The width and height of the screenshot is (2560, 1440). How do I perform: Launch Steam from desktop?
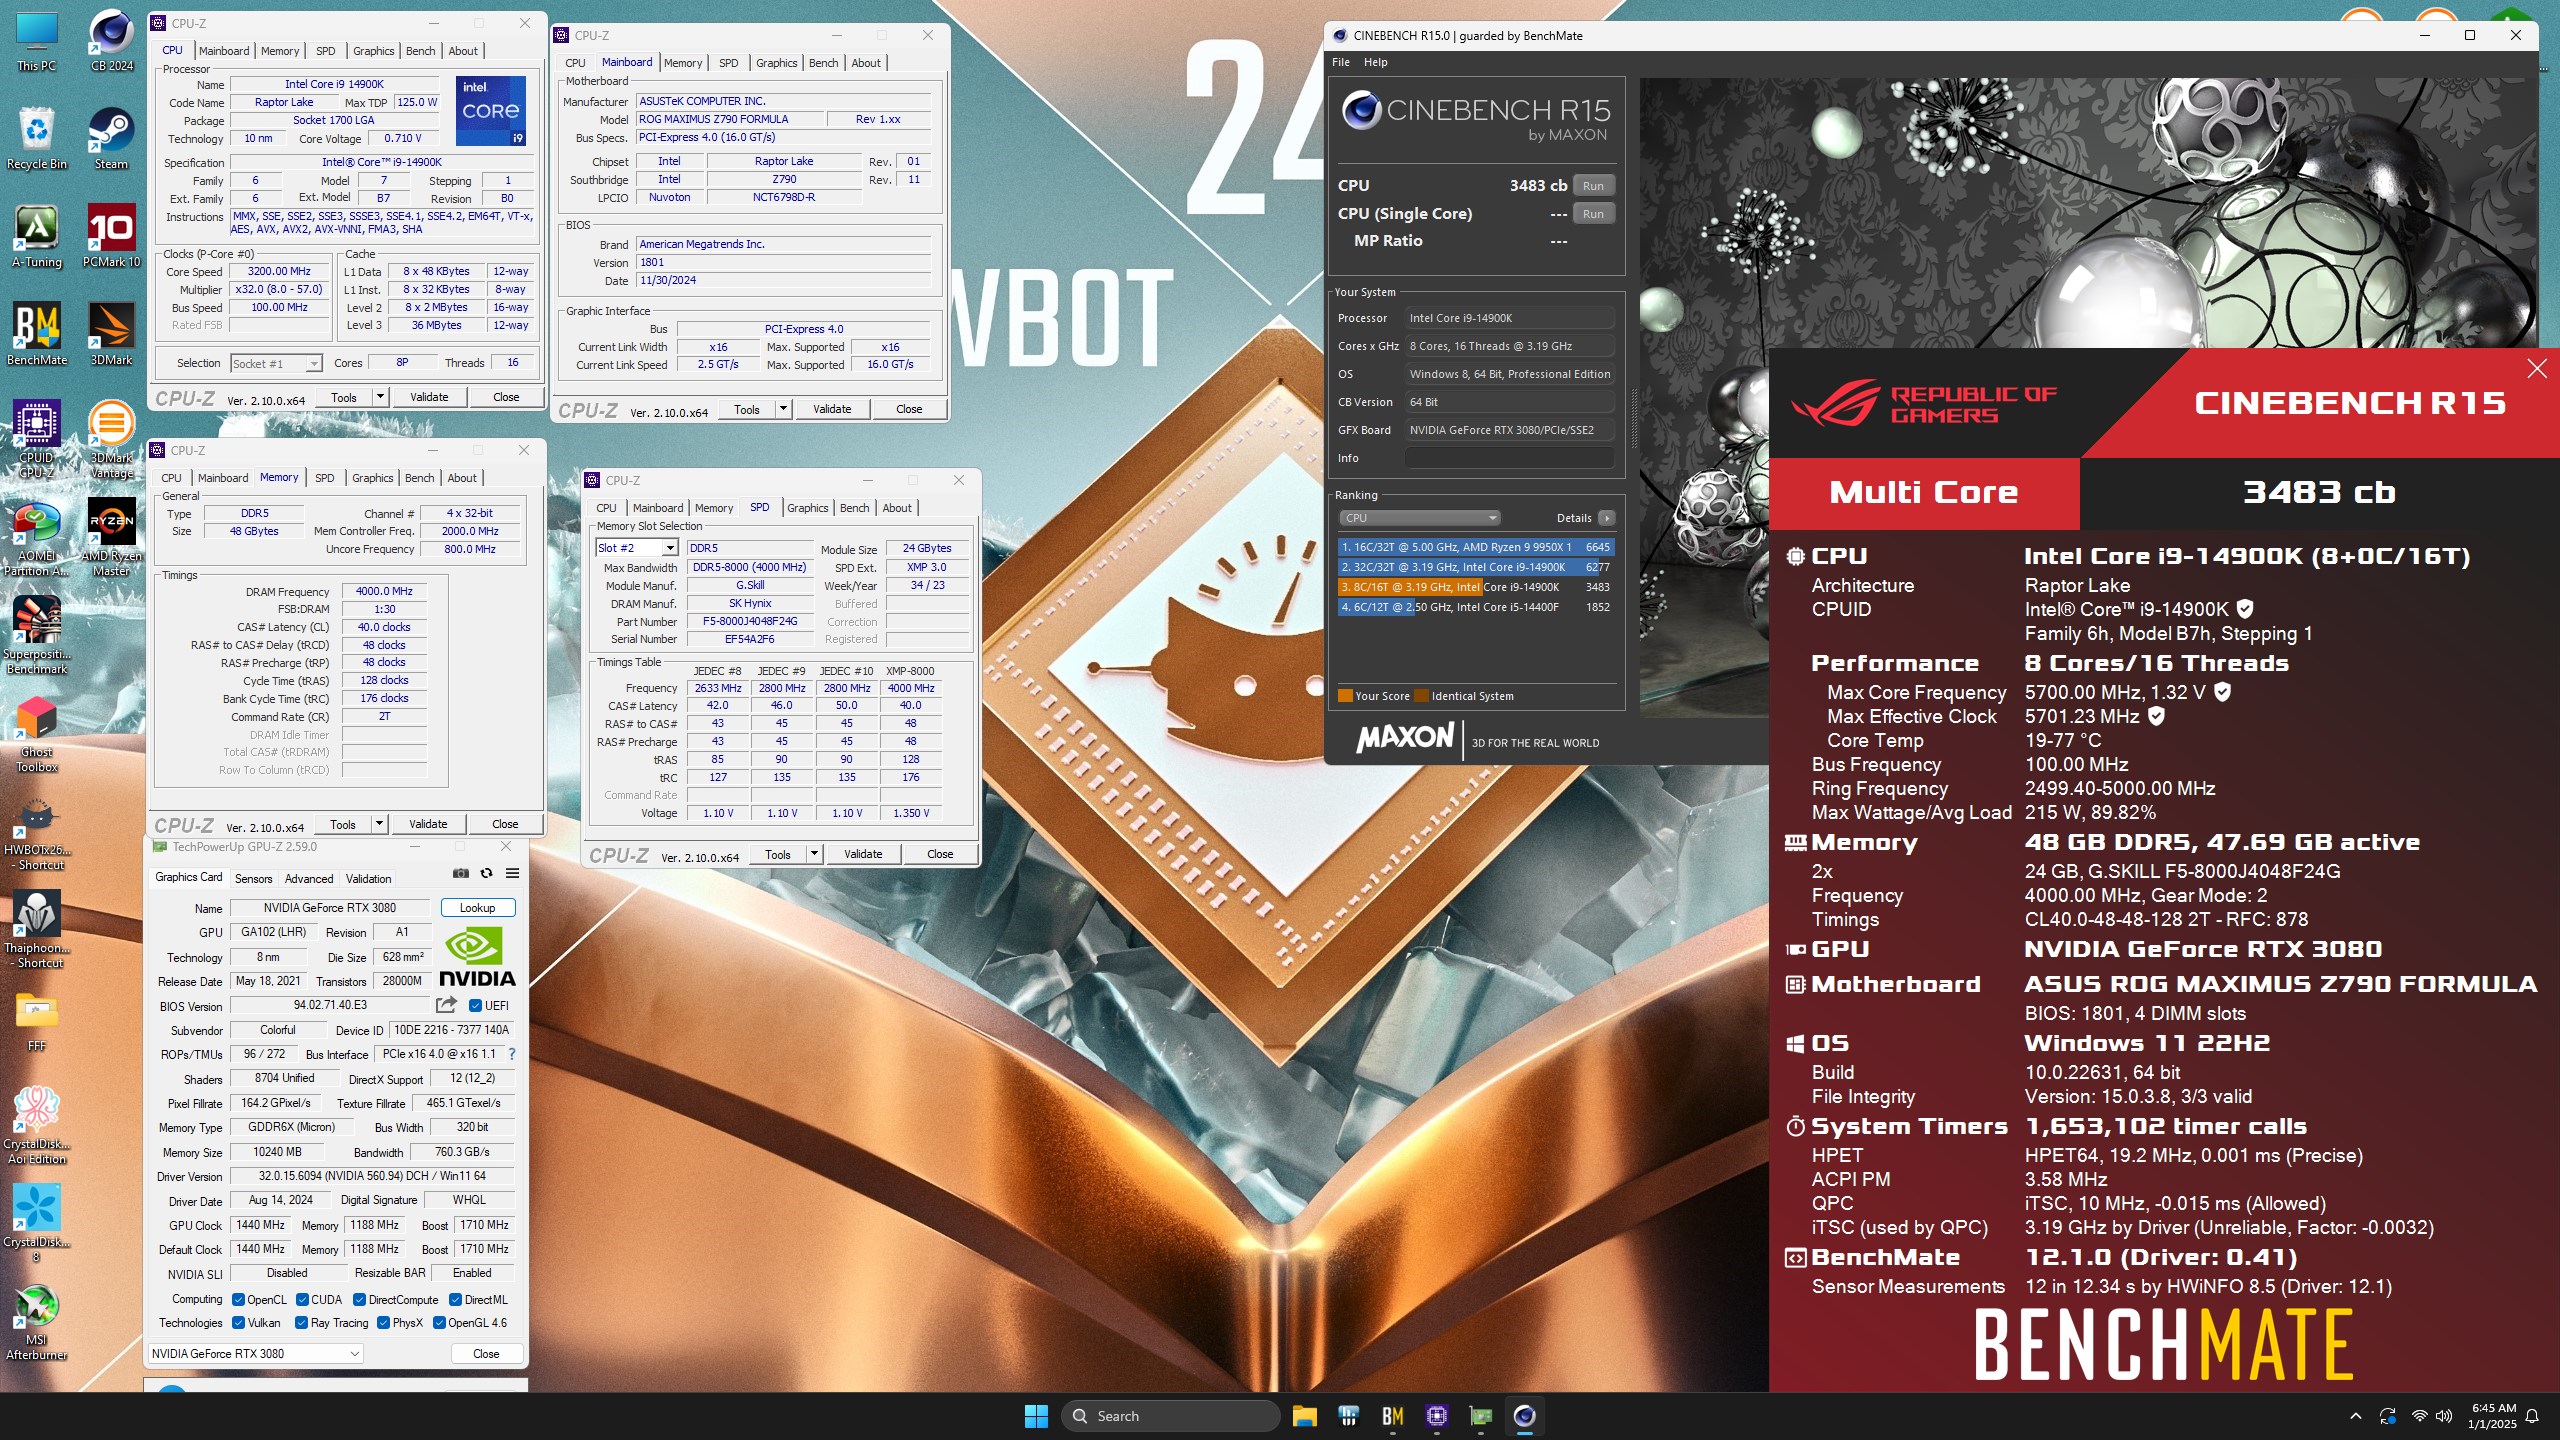tap(111, 140)
